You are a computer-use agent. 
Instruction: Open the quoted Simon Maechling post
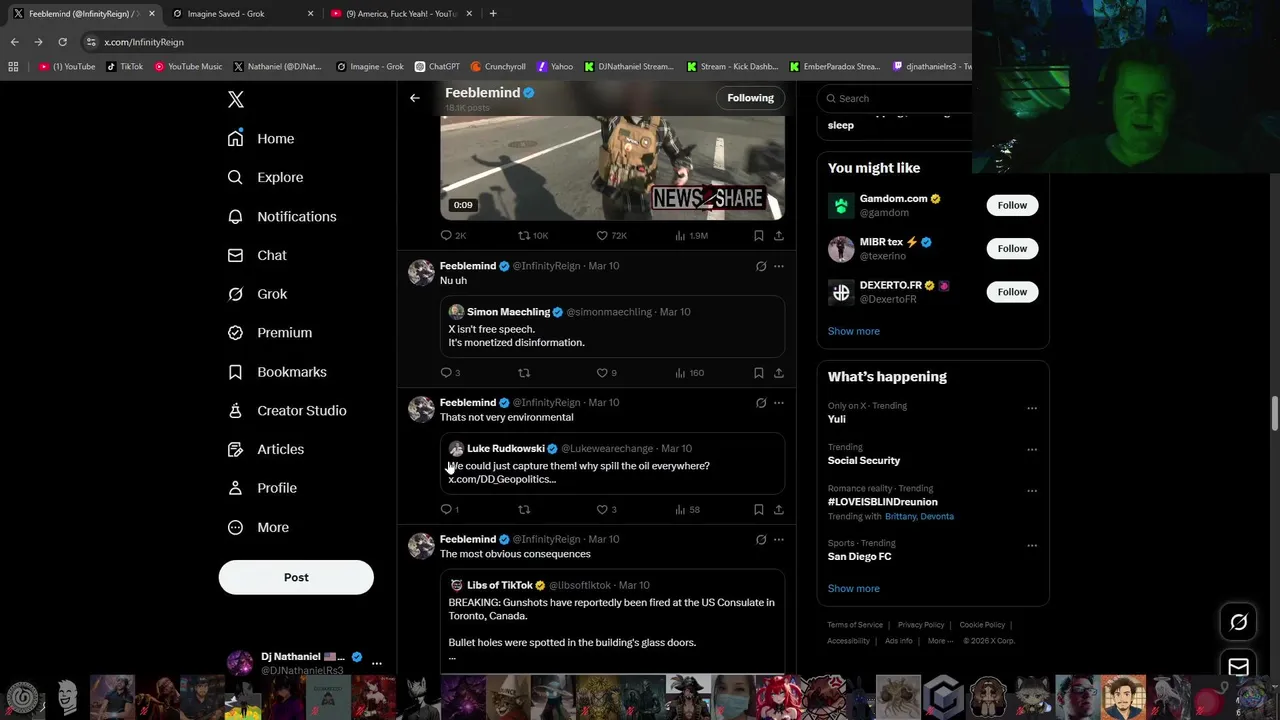tap(612, 325)
